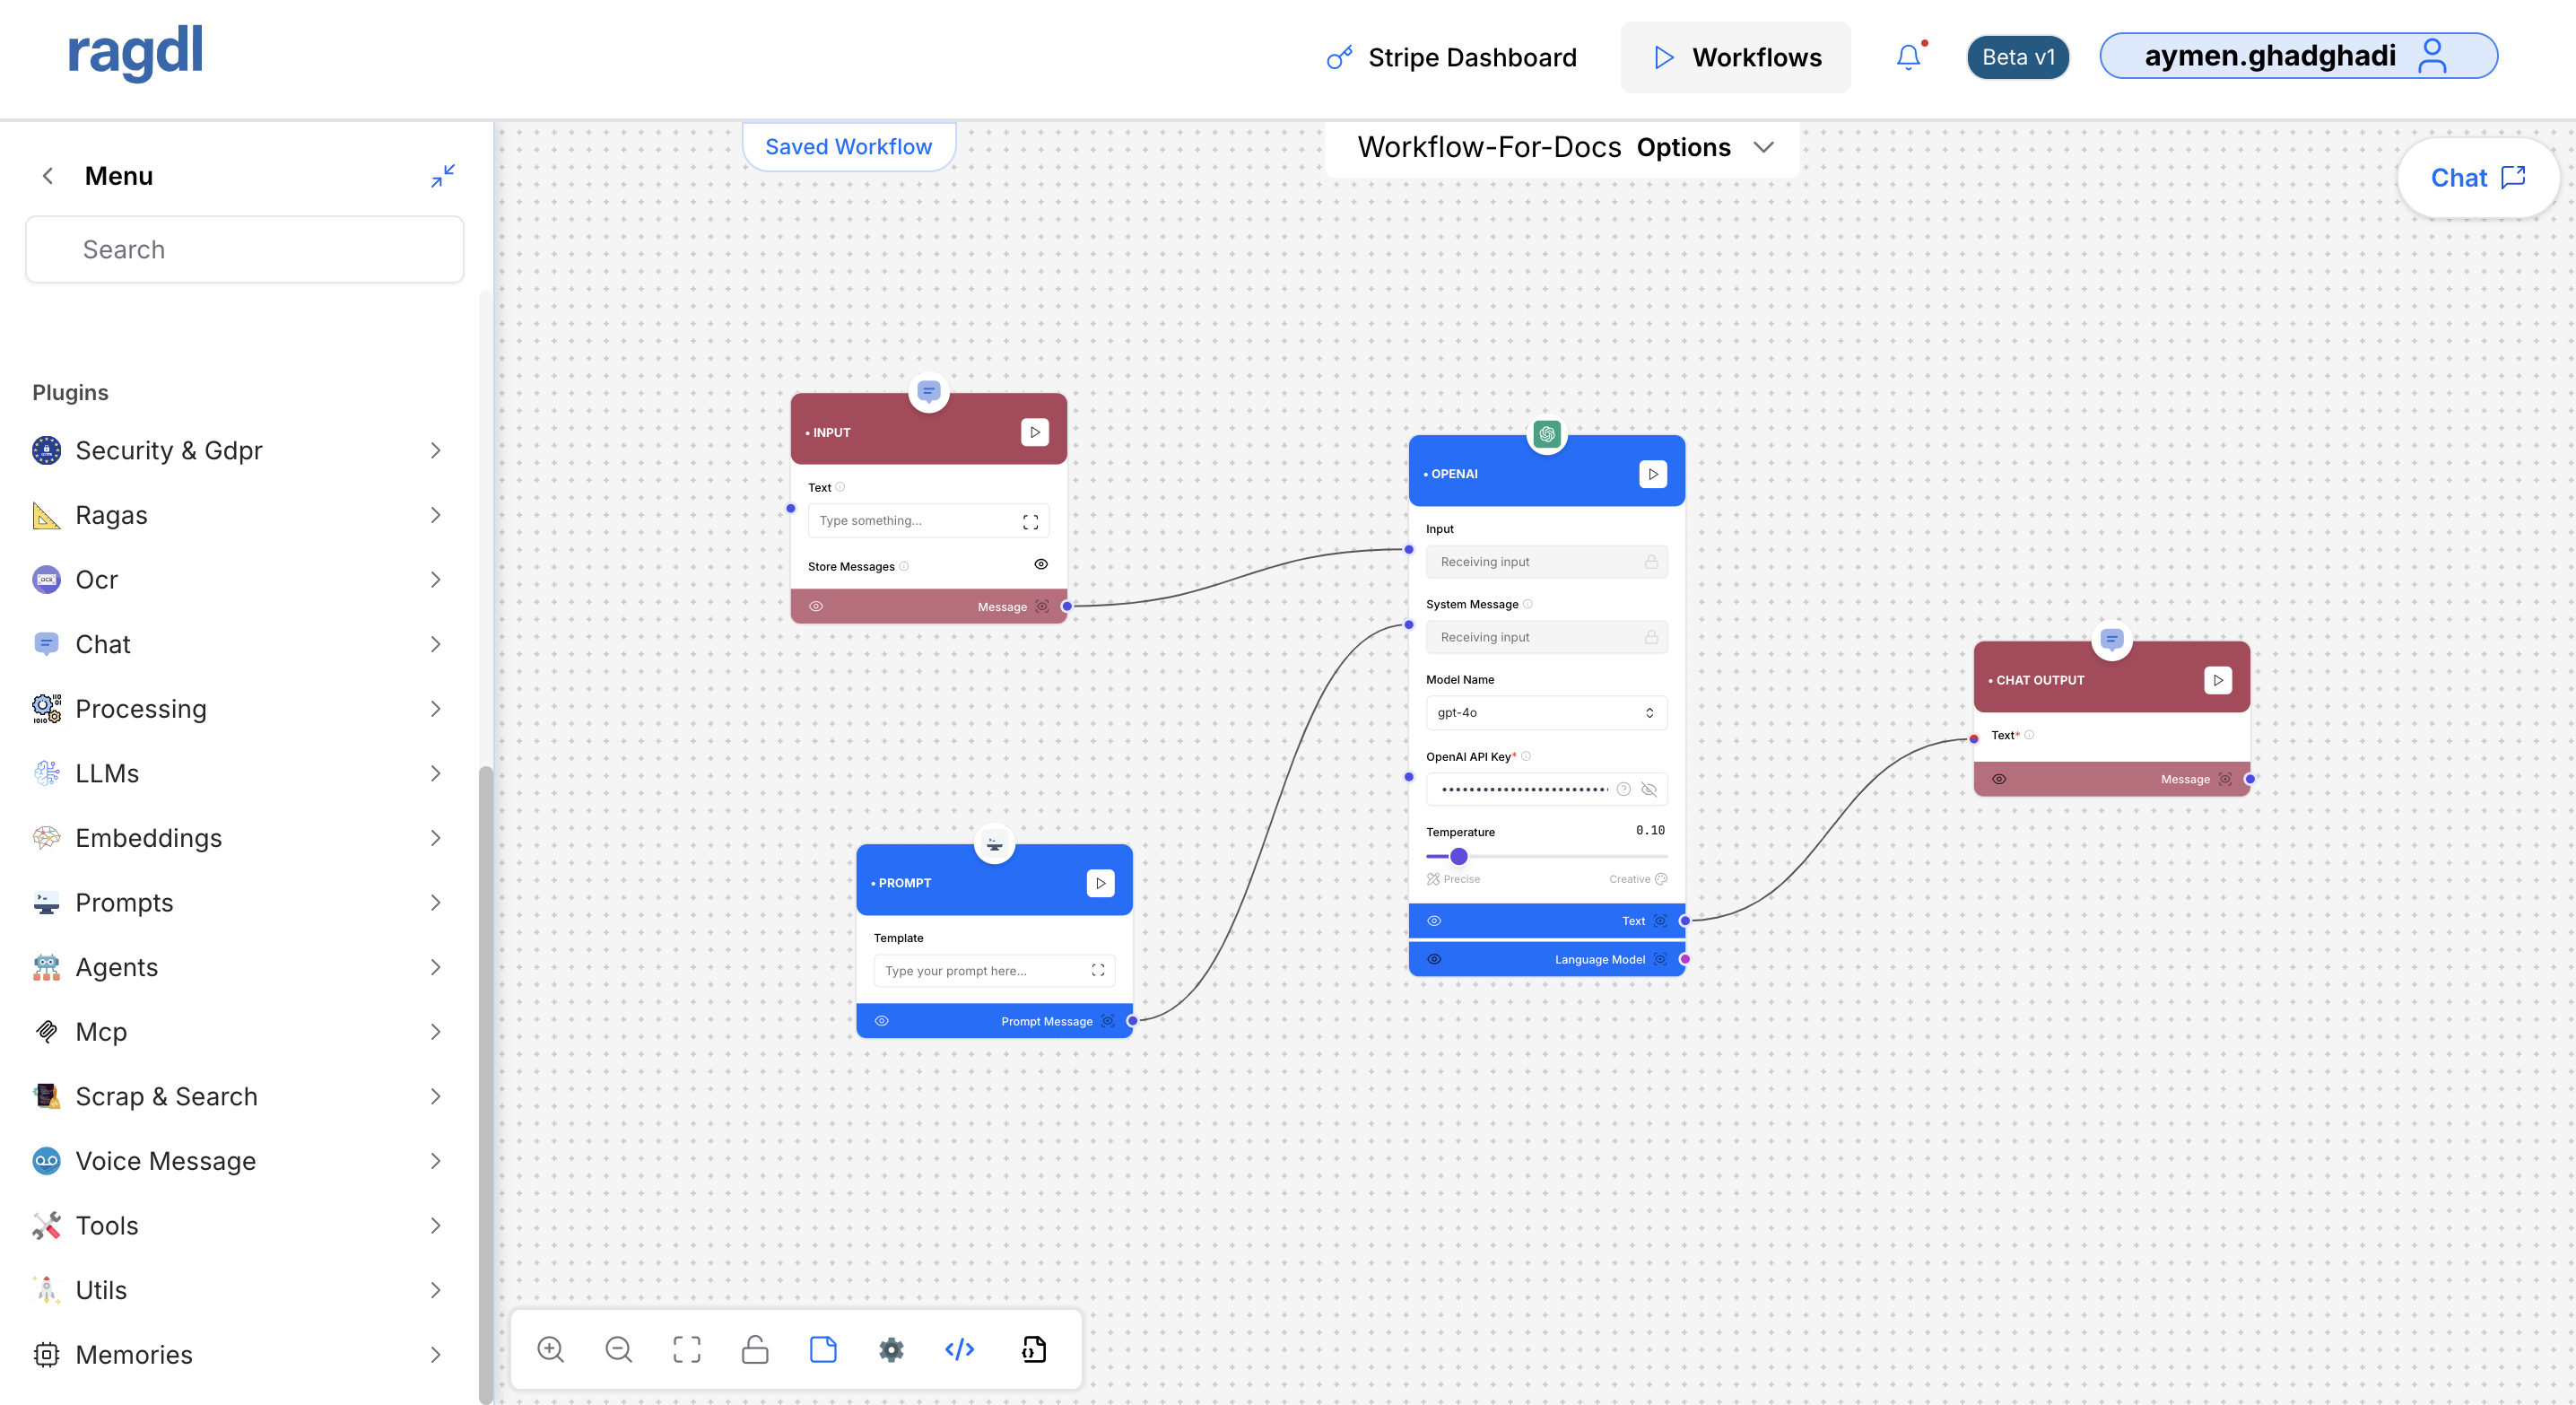Open the gpt-4o Model Name dropdown
This screenshot has width=2576, height=1405.
(x=1545, y=712)
